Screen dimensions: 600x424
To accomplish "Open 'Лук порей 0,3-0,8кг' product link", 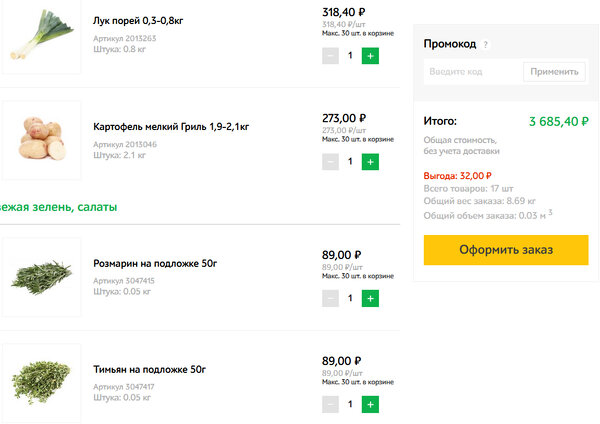I will [x=143, y=20].
